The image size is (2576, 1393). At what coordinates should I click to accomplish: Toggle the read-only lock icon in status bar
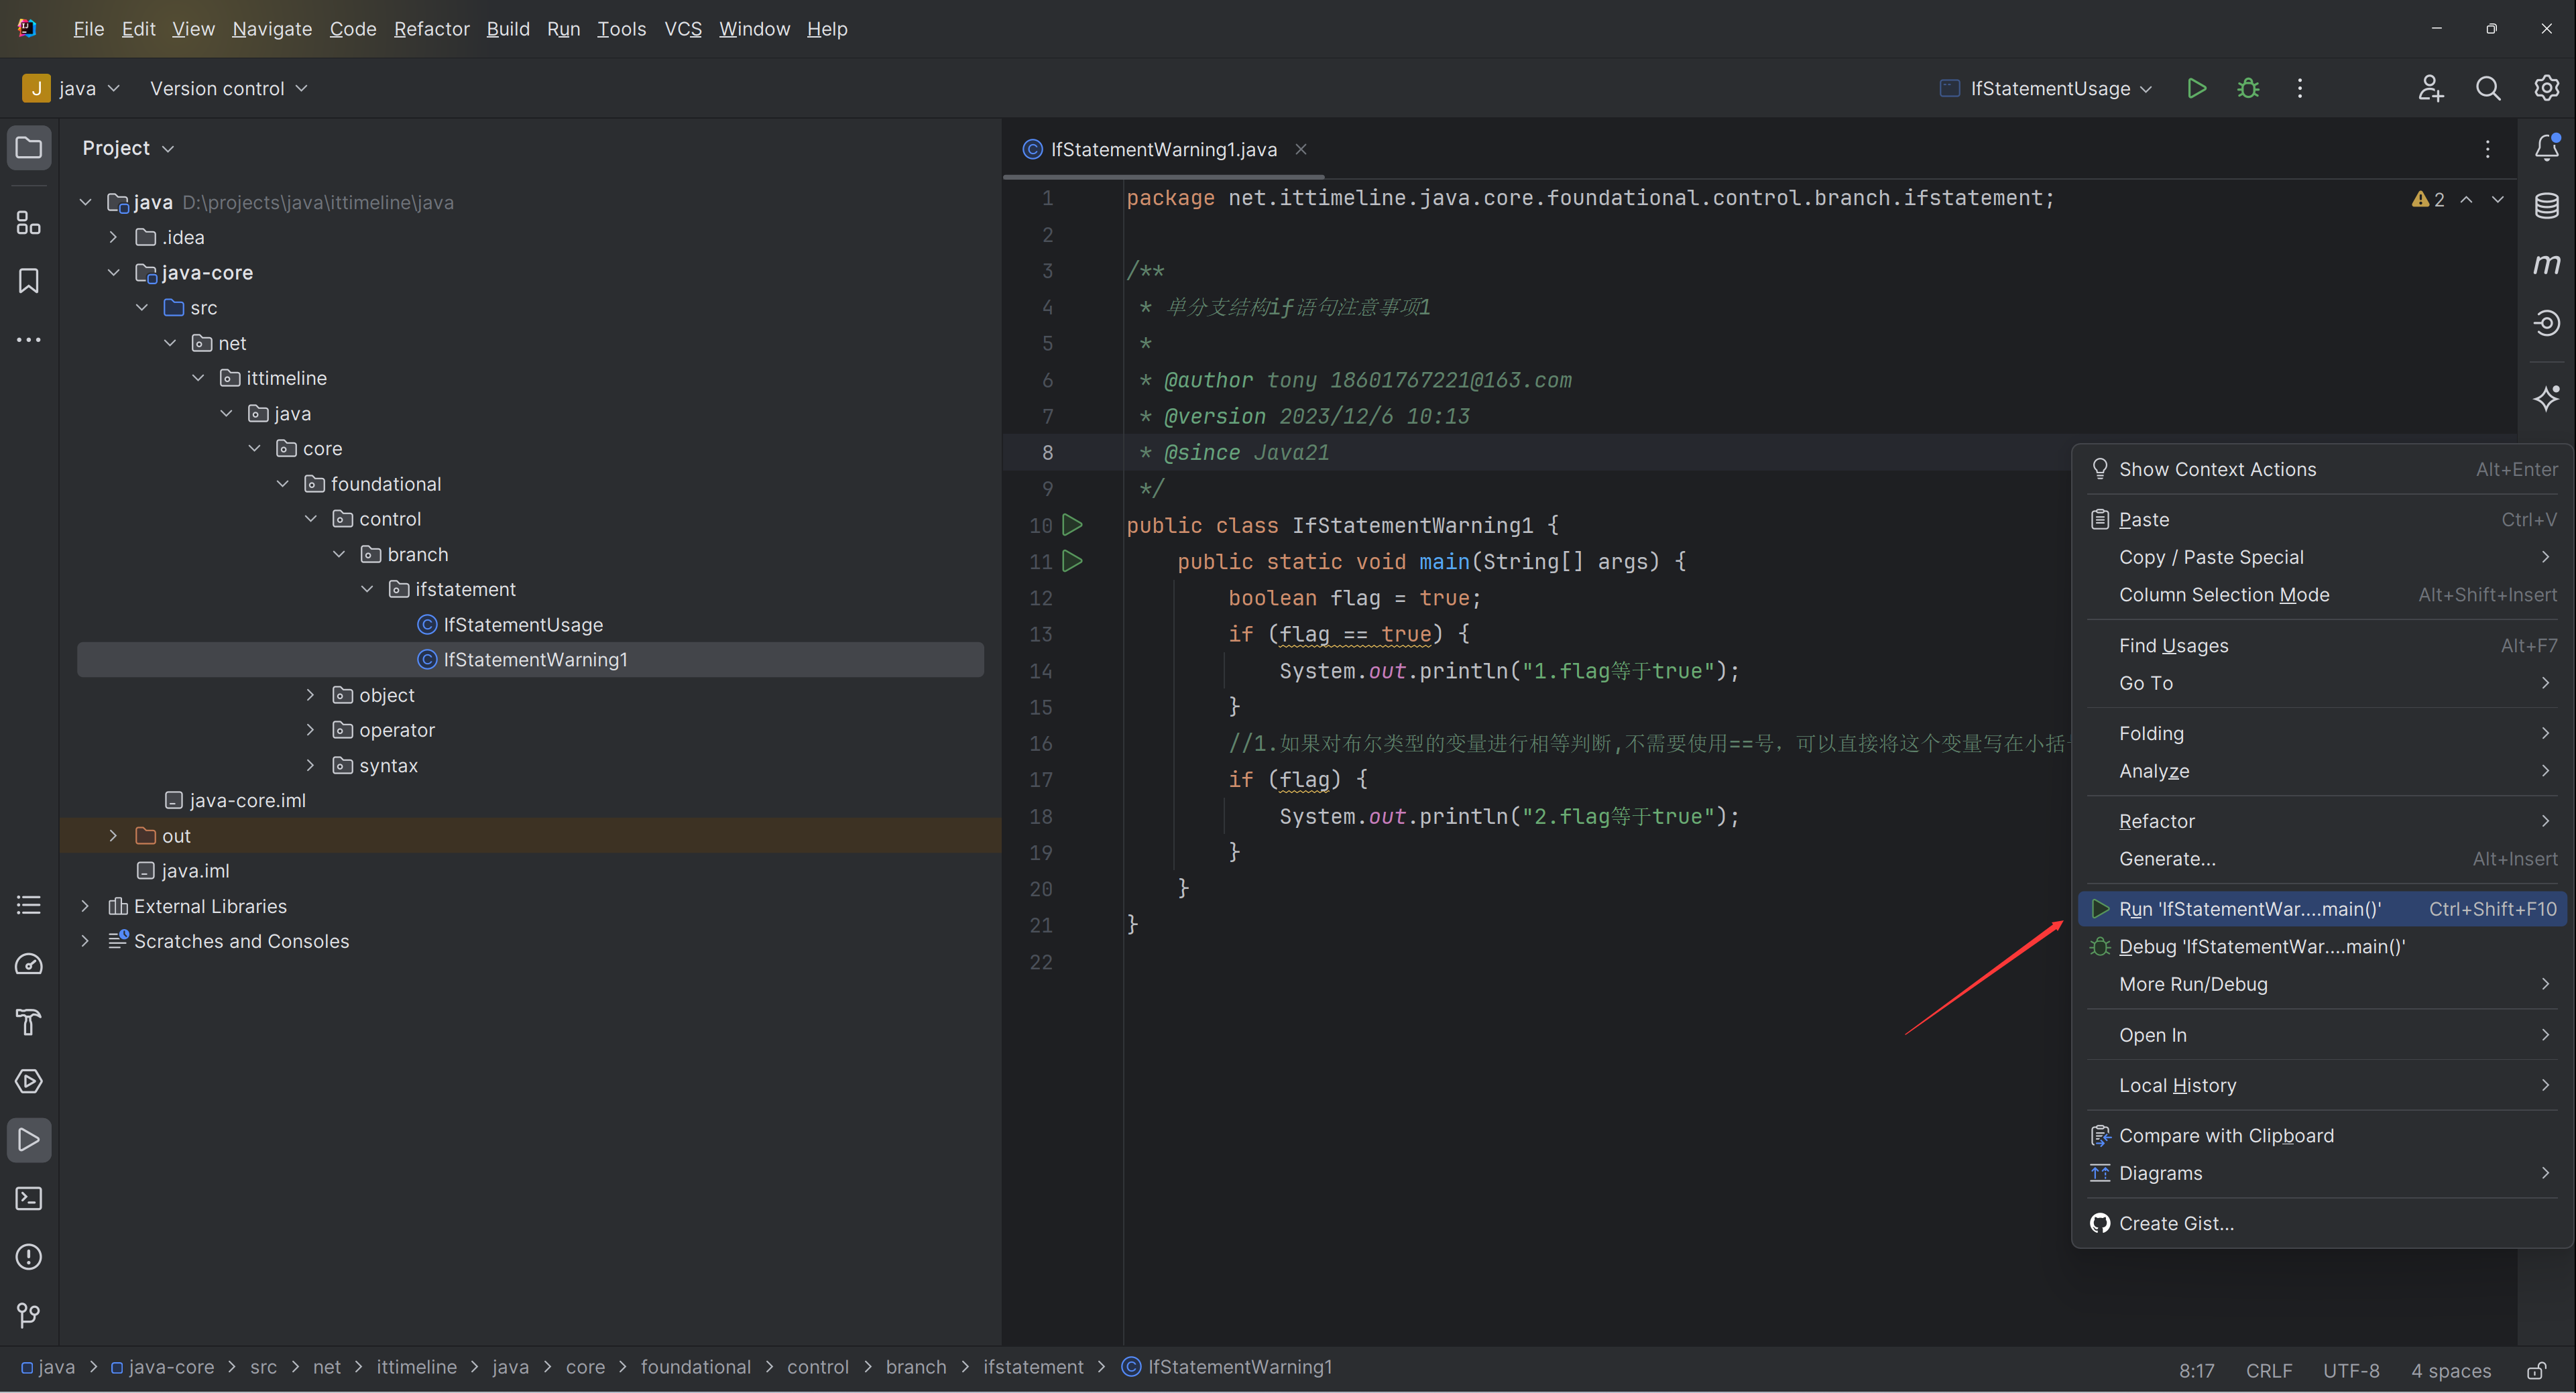2536,1370
